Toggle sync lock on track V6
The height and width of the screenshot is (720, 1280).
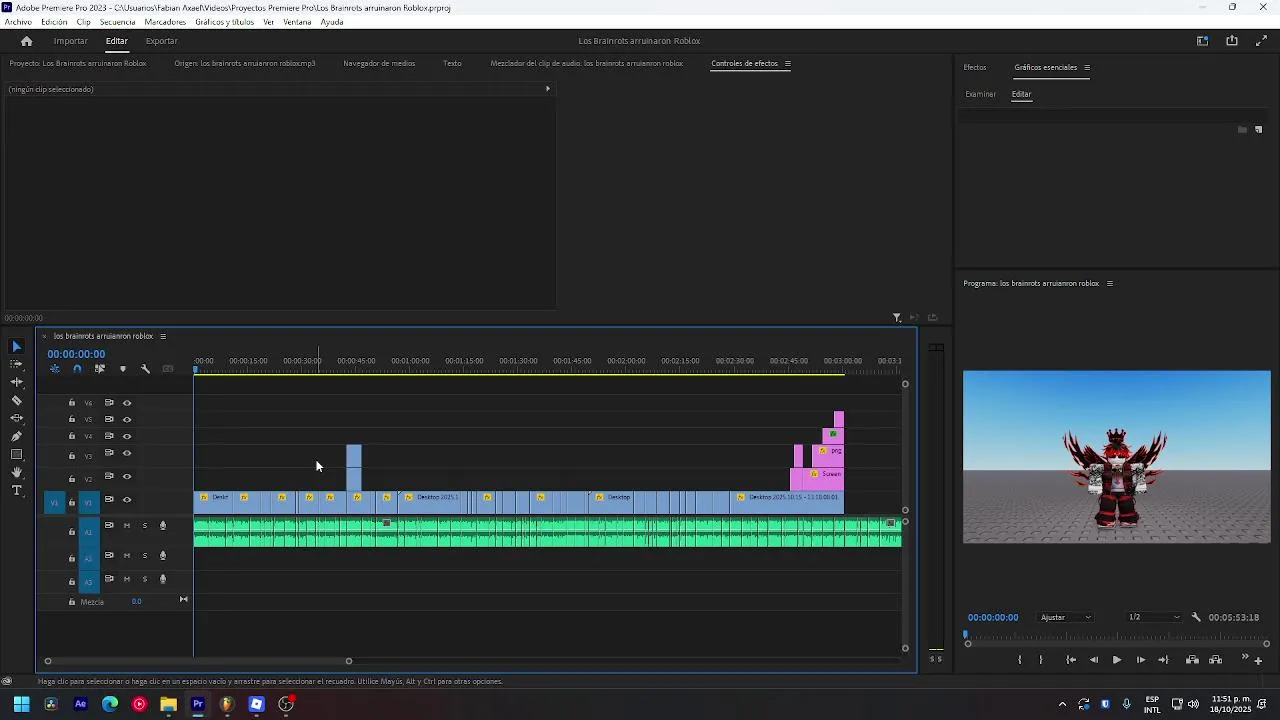pos(109,403)
